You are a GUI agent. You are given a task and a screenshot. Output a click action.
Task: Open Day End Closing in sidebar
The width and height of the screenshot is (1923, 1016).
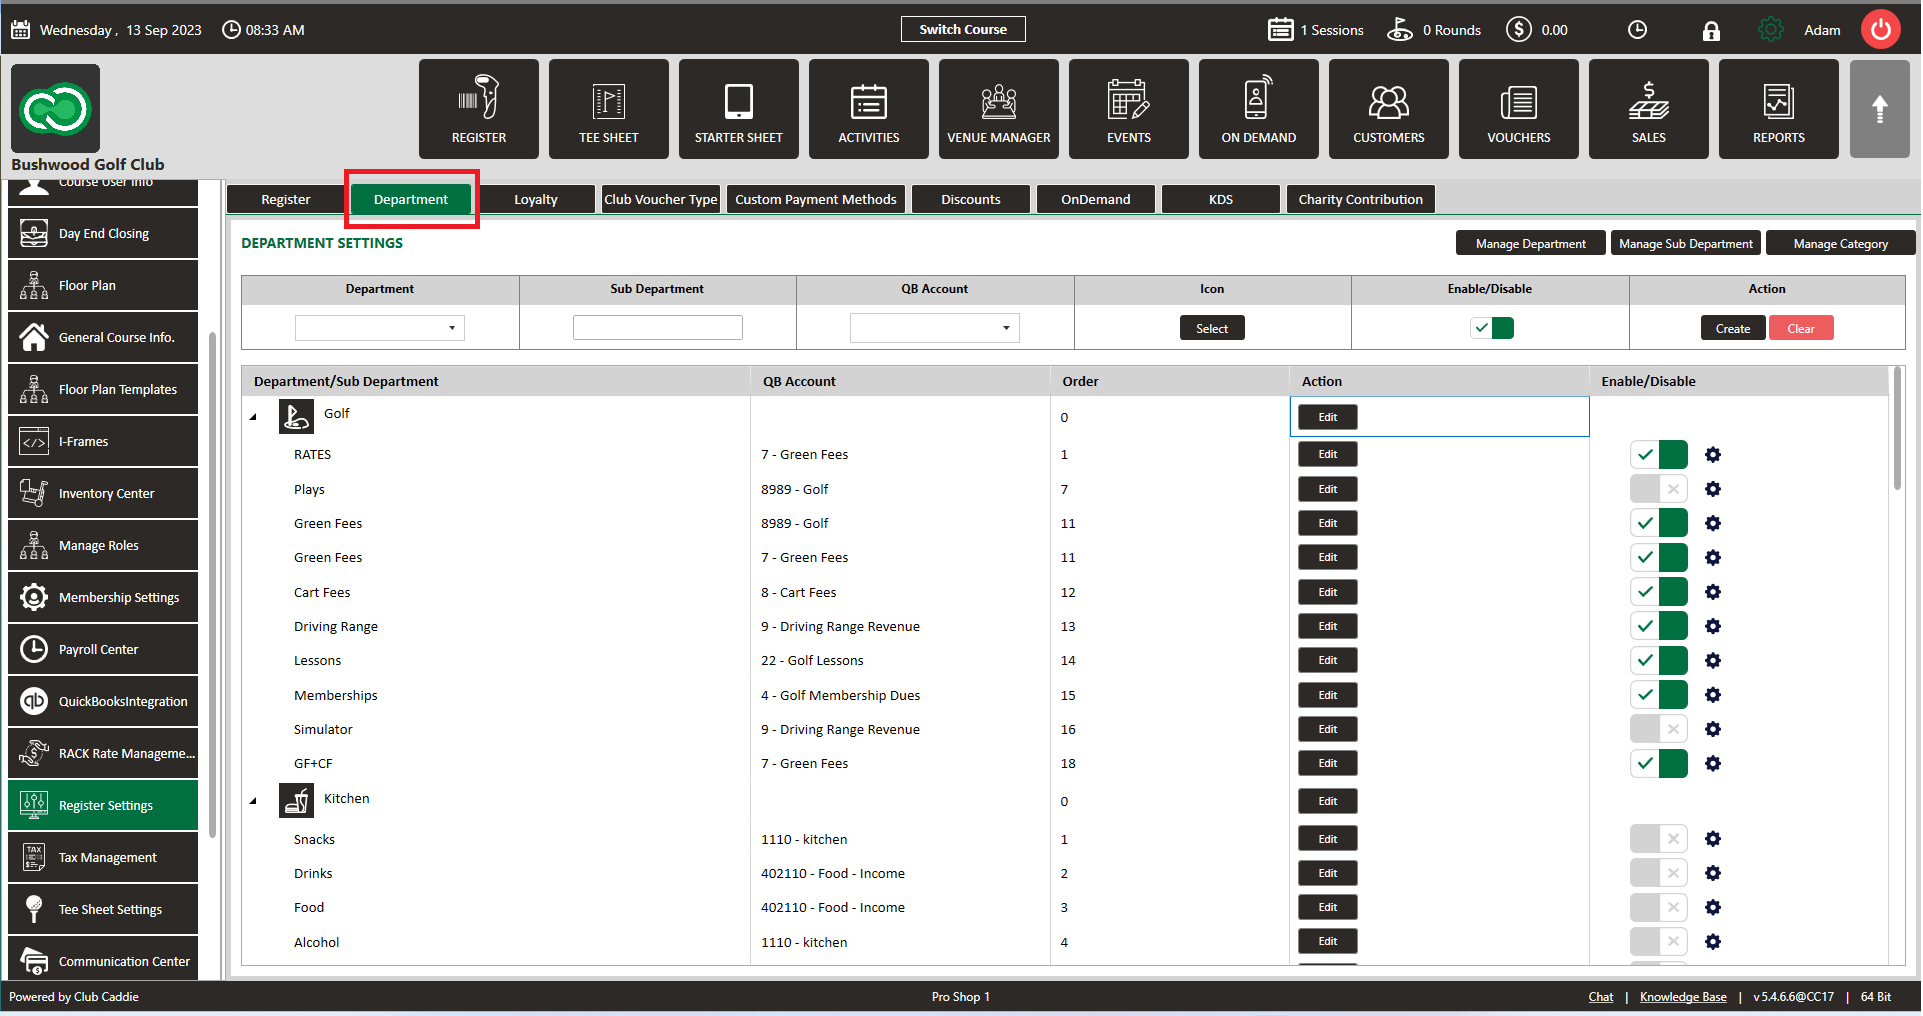point(103,233)
